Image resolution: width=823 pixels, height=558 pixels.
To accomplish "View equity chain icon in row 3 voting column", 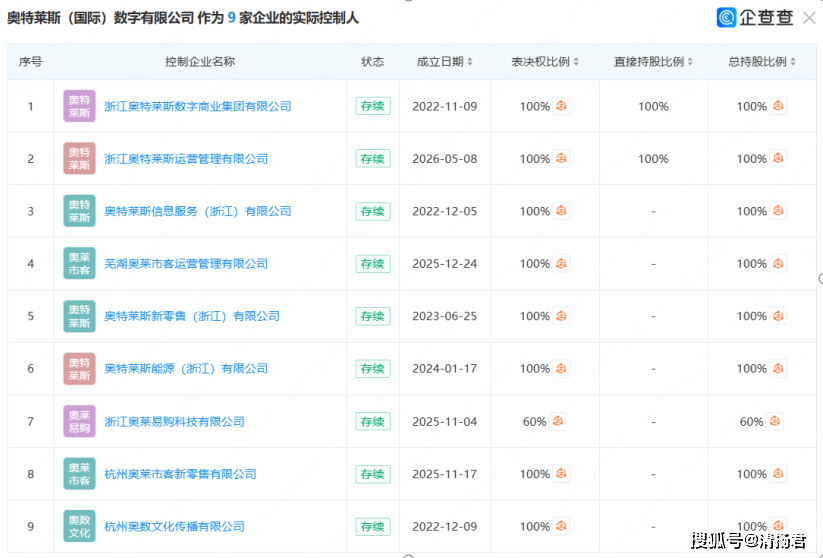I will tap(561, 210).
